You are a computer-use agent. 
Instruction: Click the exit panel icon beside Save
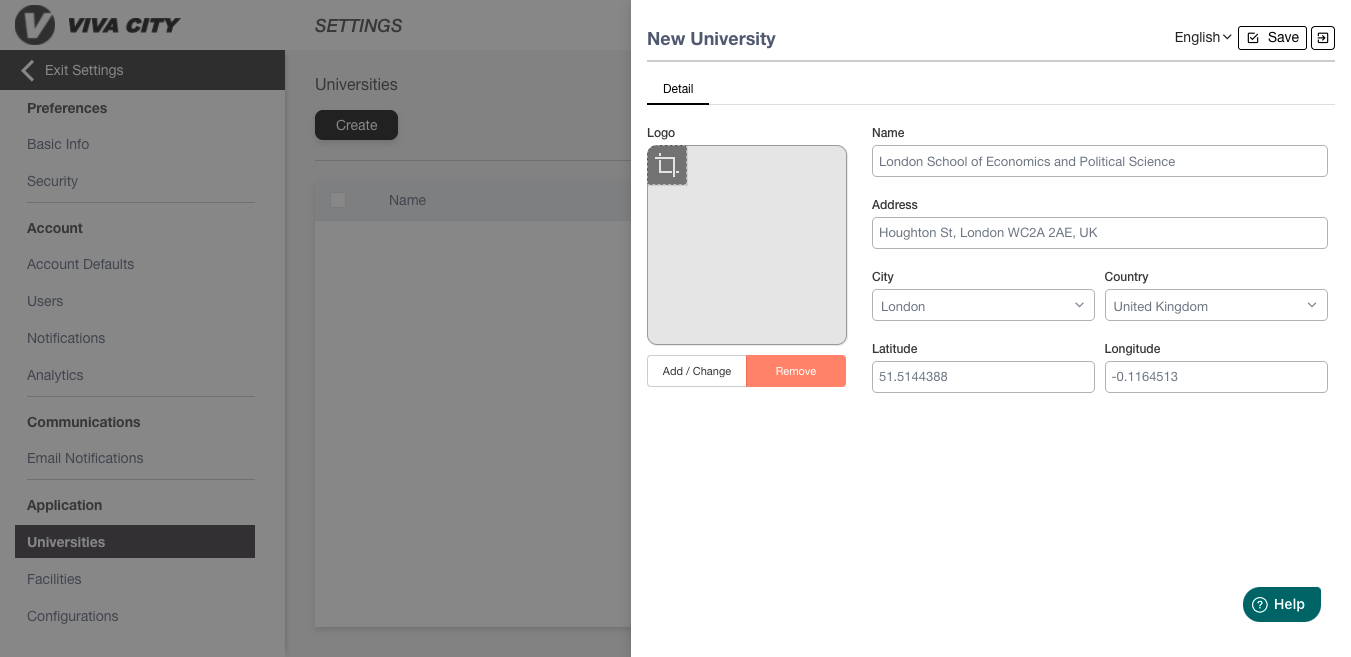coord(1323,38)
